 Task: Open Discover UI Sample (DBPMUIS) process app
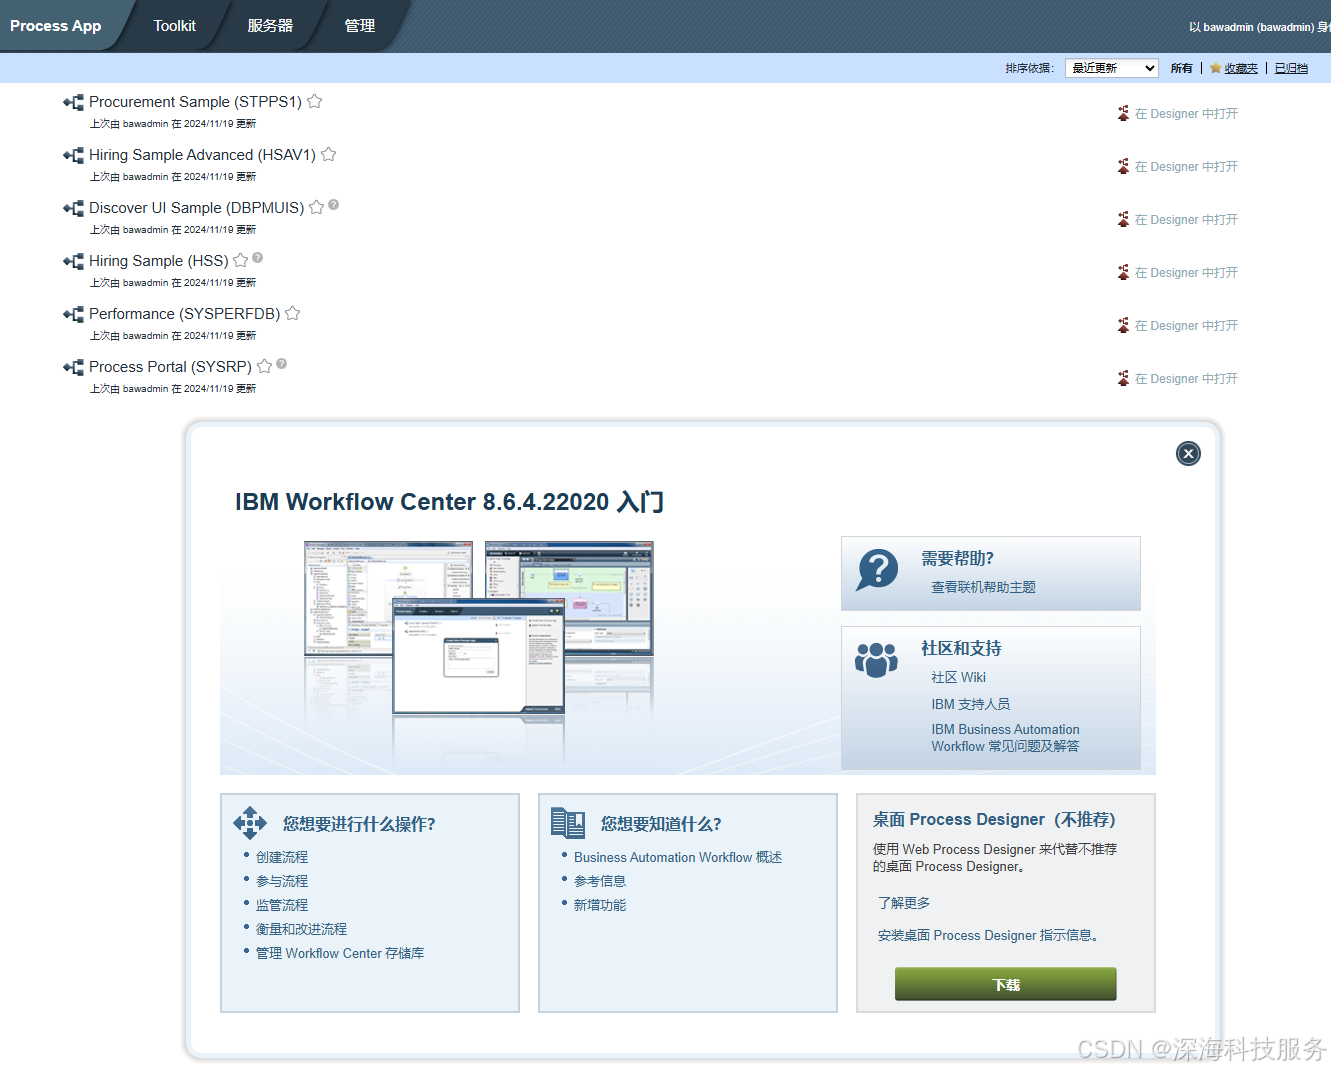pyautogui.click(x=196, y=208)
